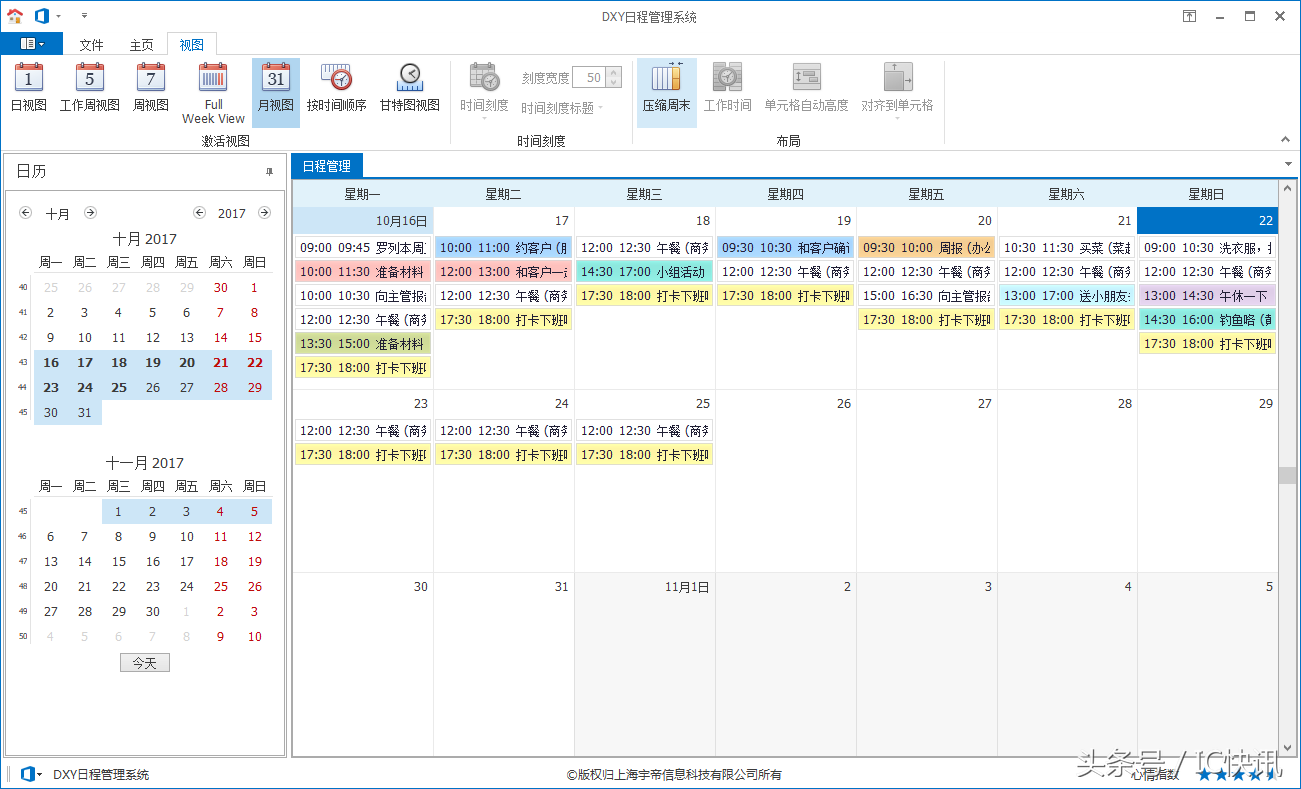The image size is (1301, 789).
Task: Switch to the 主页 ribbon tab
Action: [141, 45]
